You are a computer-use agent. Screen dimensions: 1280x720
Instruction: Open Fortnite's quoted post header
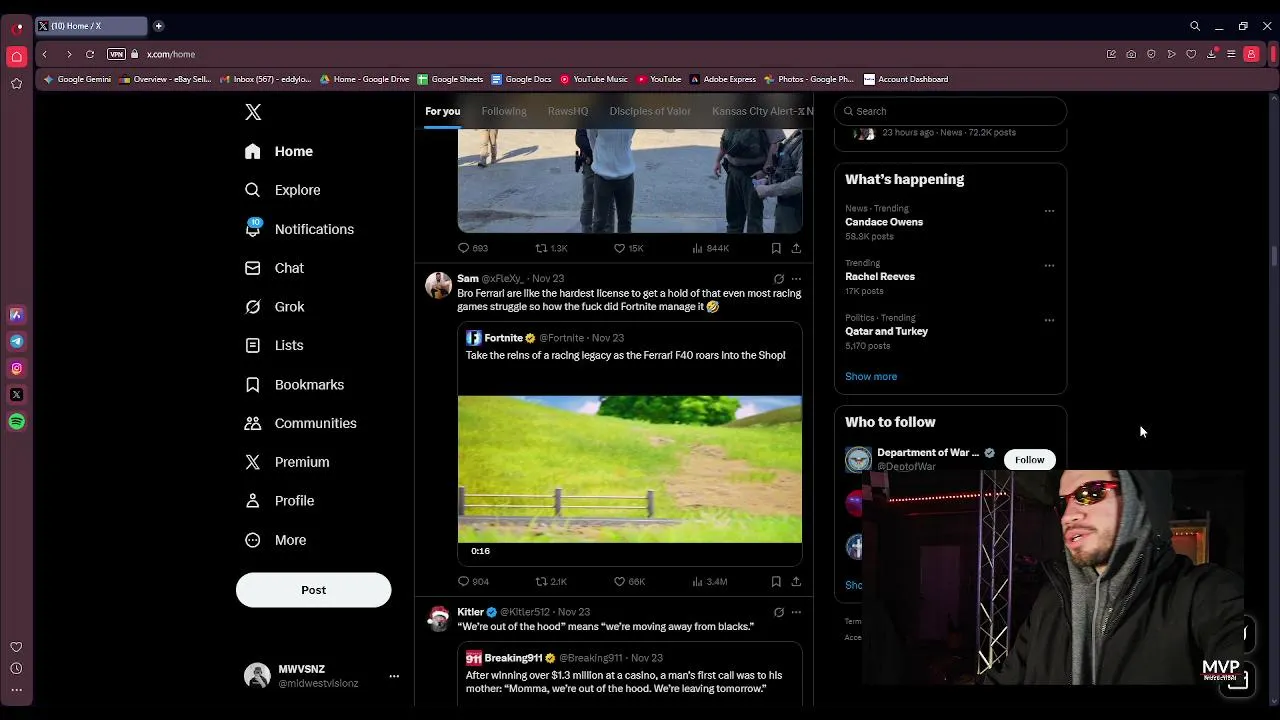click(x=545, y=338)
